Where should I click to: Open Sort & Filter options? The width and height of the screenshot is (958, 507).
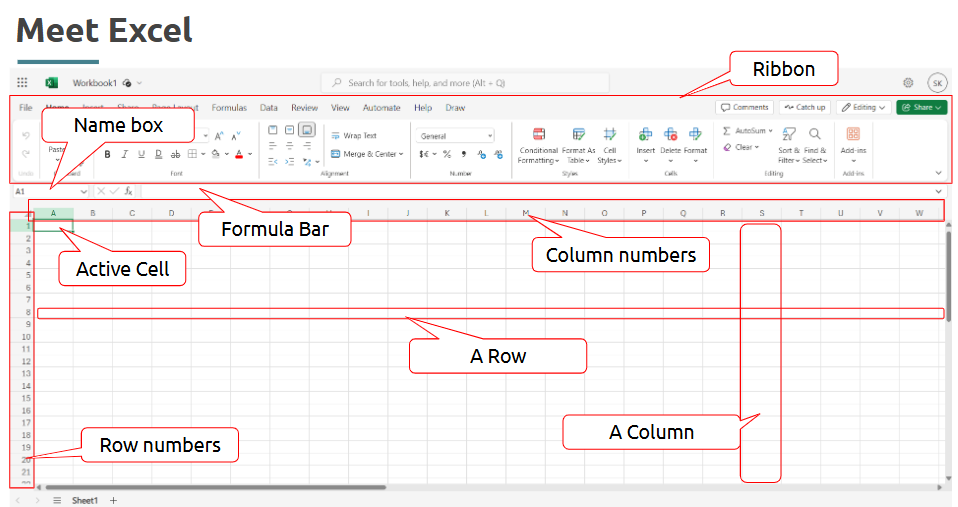pos(789,145)
